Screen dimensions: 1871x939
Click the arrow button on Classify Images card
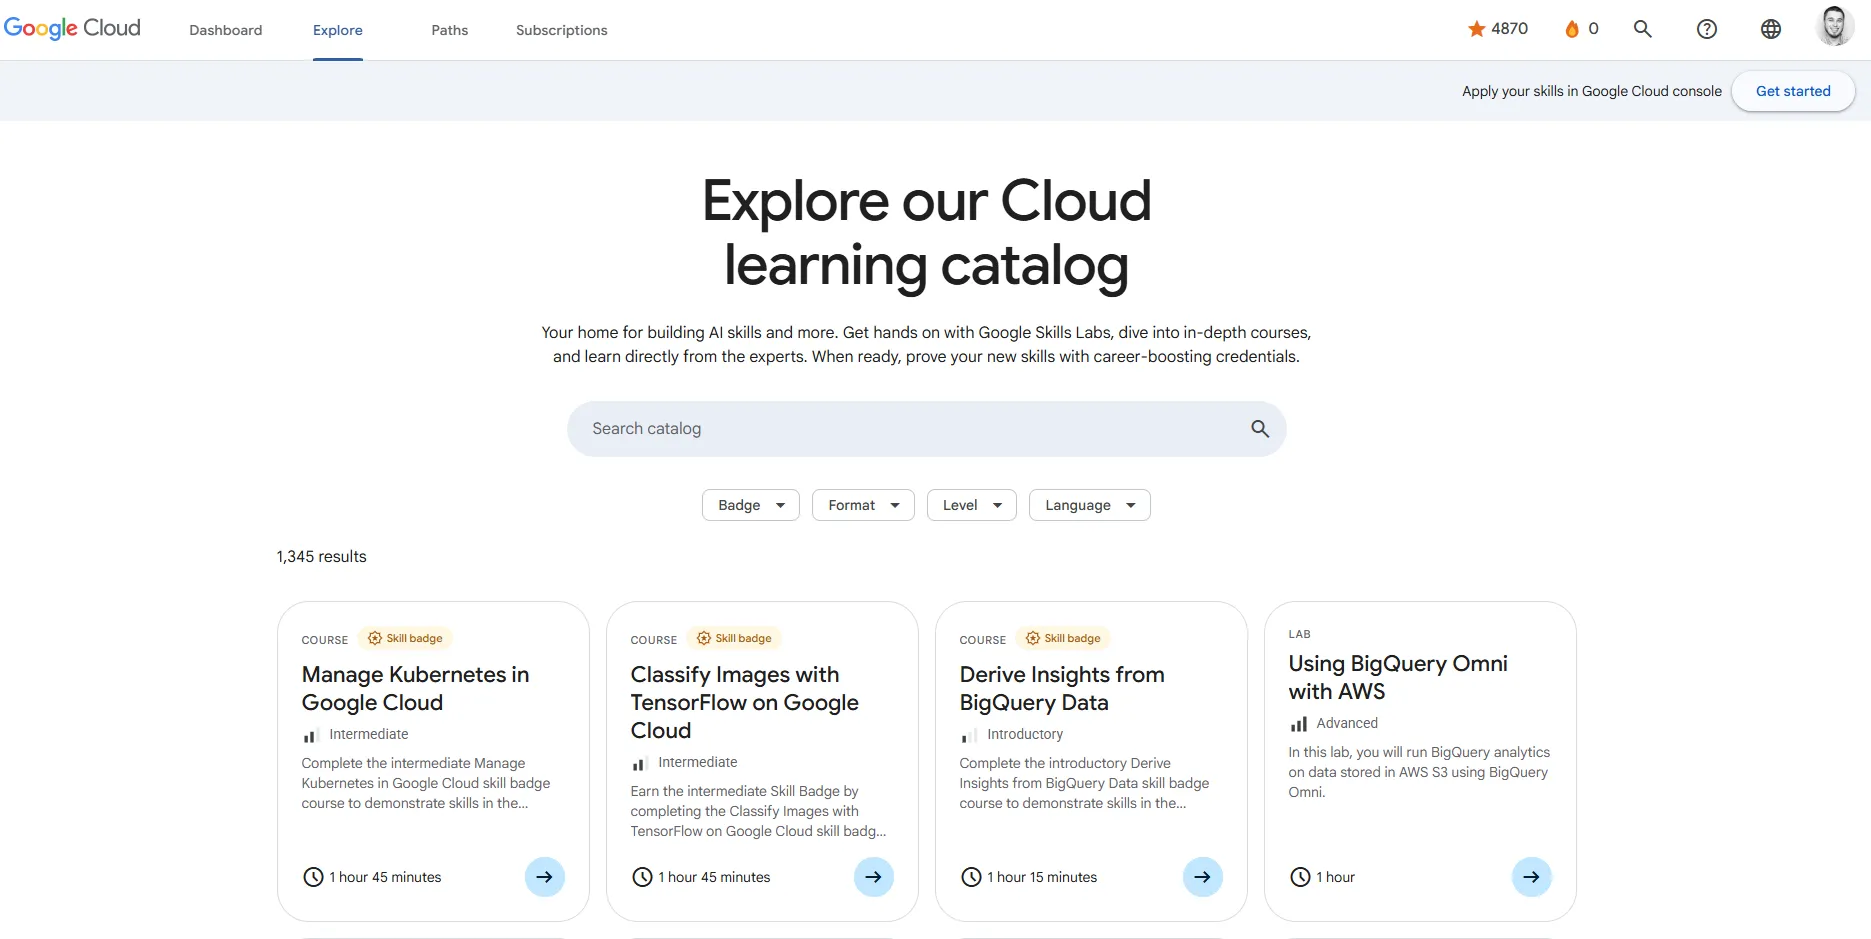[x=874, y=877]
